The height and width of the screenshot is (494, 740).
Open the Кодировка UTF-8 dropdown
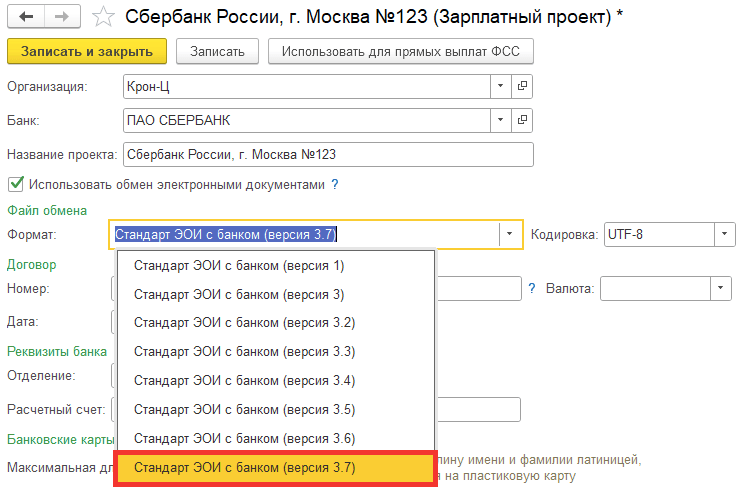pos(724,234)
